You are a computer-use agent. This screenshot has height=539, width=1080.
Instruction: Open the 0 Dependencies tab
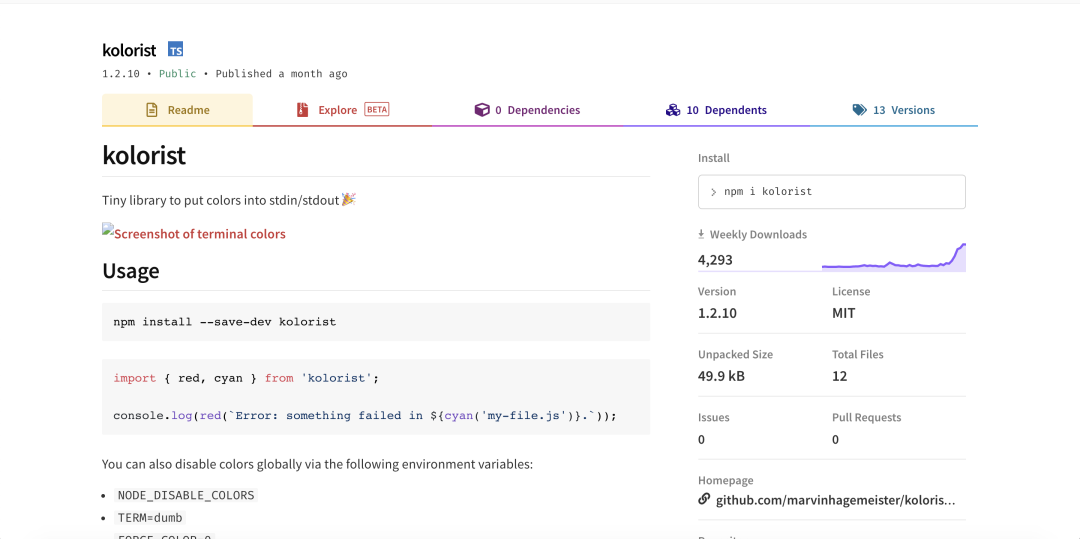click(528, 110)
